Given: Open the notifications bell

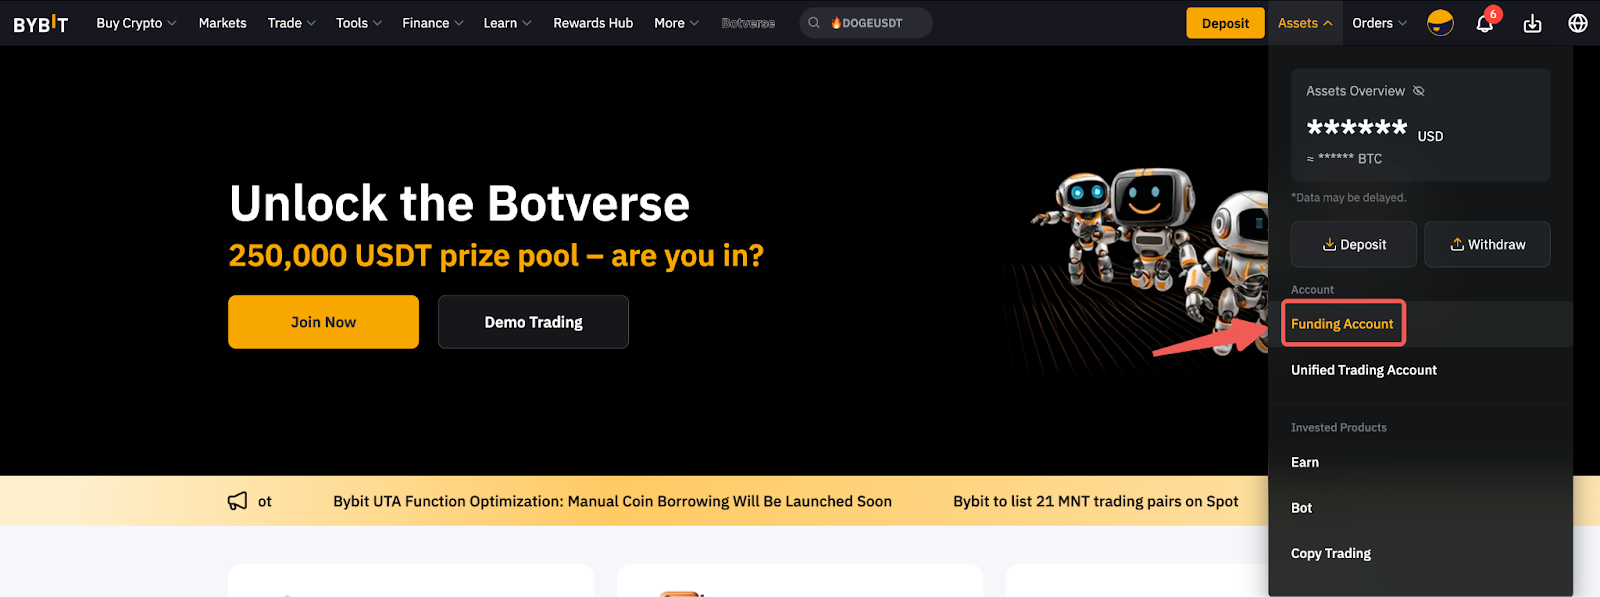Looking at the screenshot, I should pyautogui.click(x=1484, y=24).
